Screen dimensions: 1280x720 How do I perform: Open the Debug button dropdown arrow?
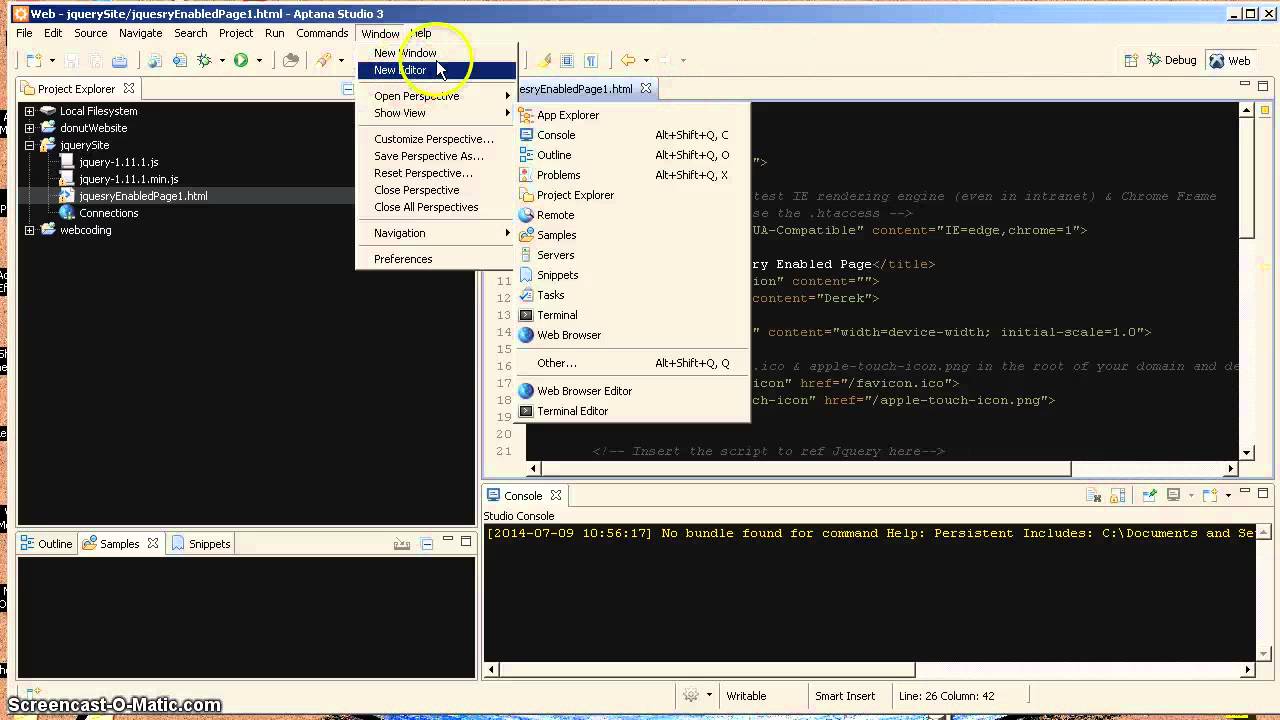coord(221,61)
